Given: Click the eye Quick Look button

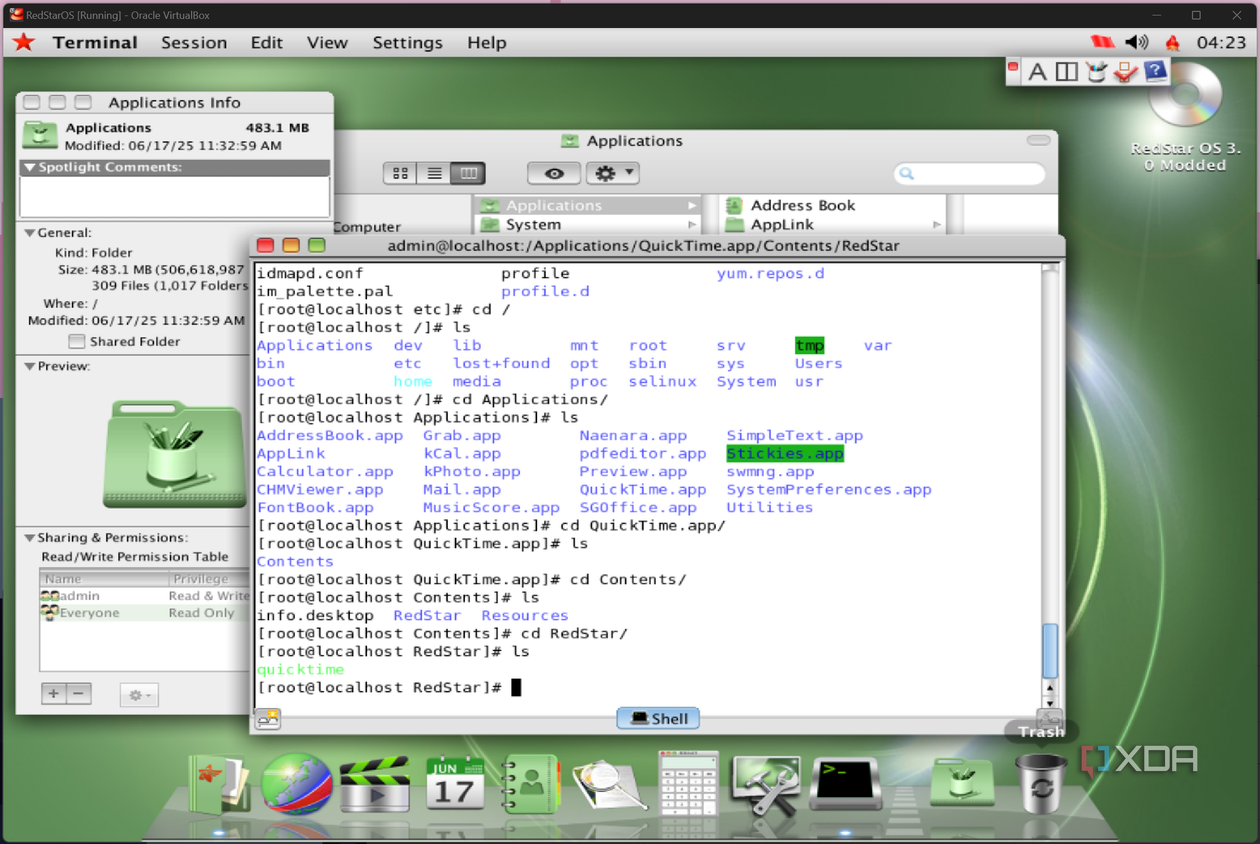Looking at the screenshot, I should pos(553,173).
